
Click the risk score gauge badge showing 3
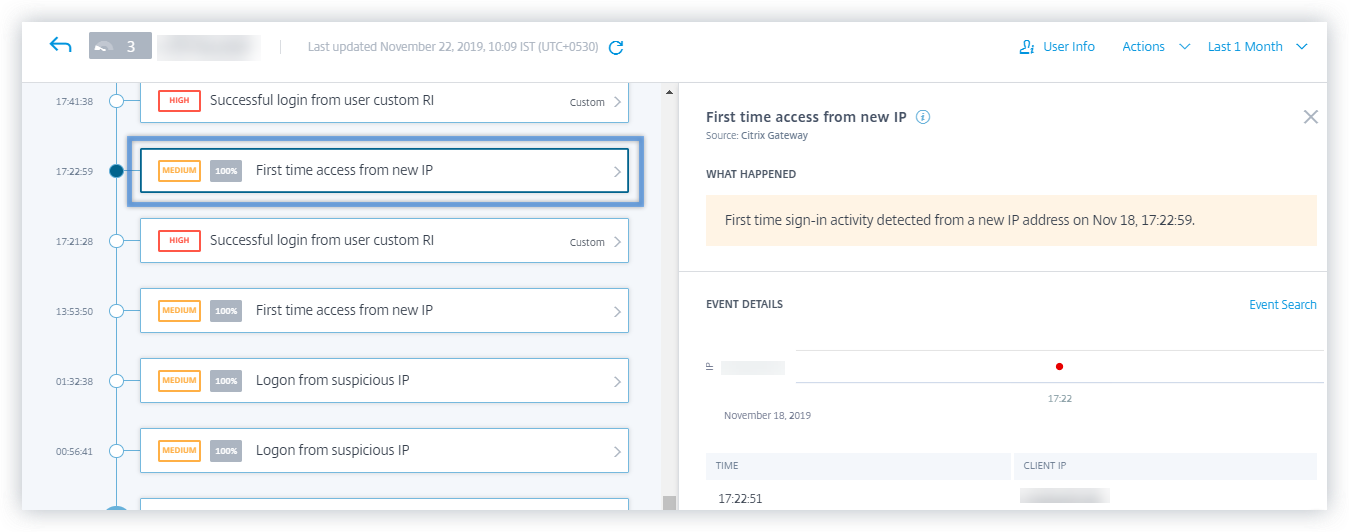119,47
